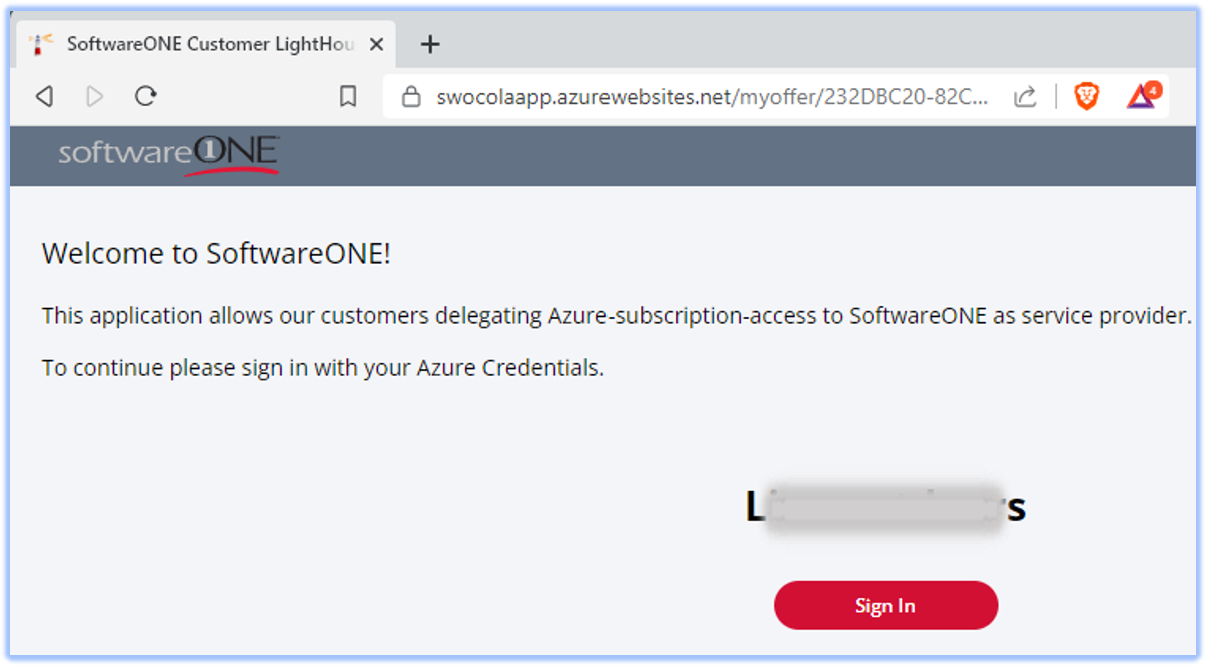Screen dimensions: 1206x667
Task: Click the blurred customer name heading
Action: 885,507
